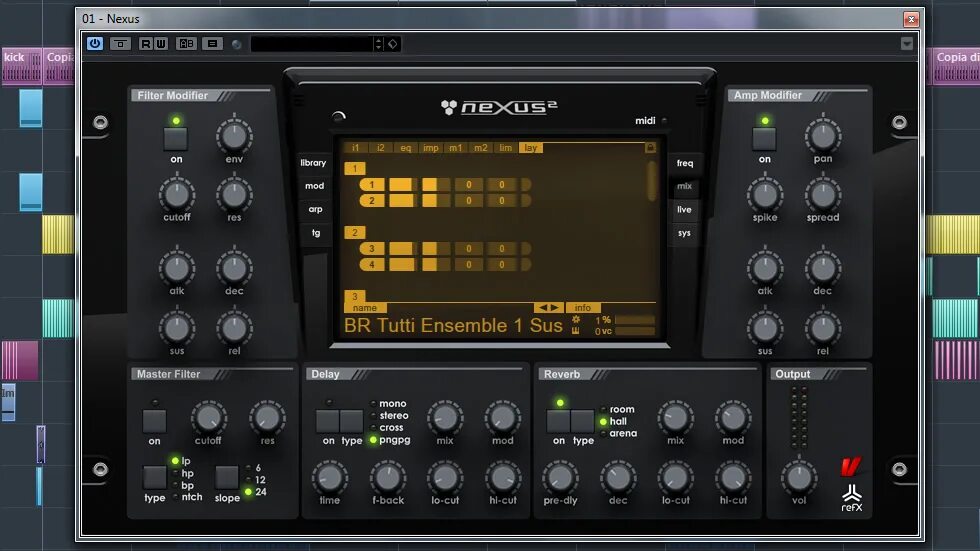980x551 pixels.
Task: Click the red Vengeance V logo
Action: (x=851, y=466)
